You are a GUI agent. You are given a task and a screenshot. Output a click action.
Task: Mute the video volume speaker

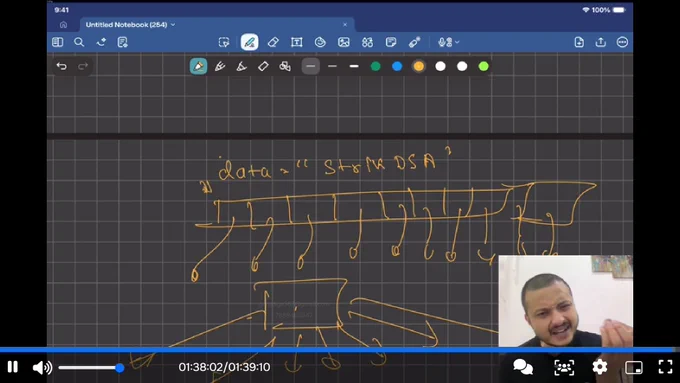coord(42,367)
